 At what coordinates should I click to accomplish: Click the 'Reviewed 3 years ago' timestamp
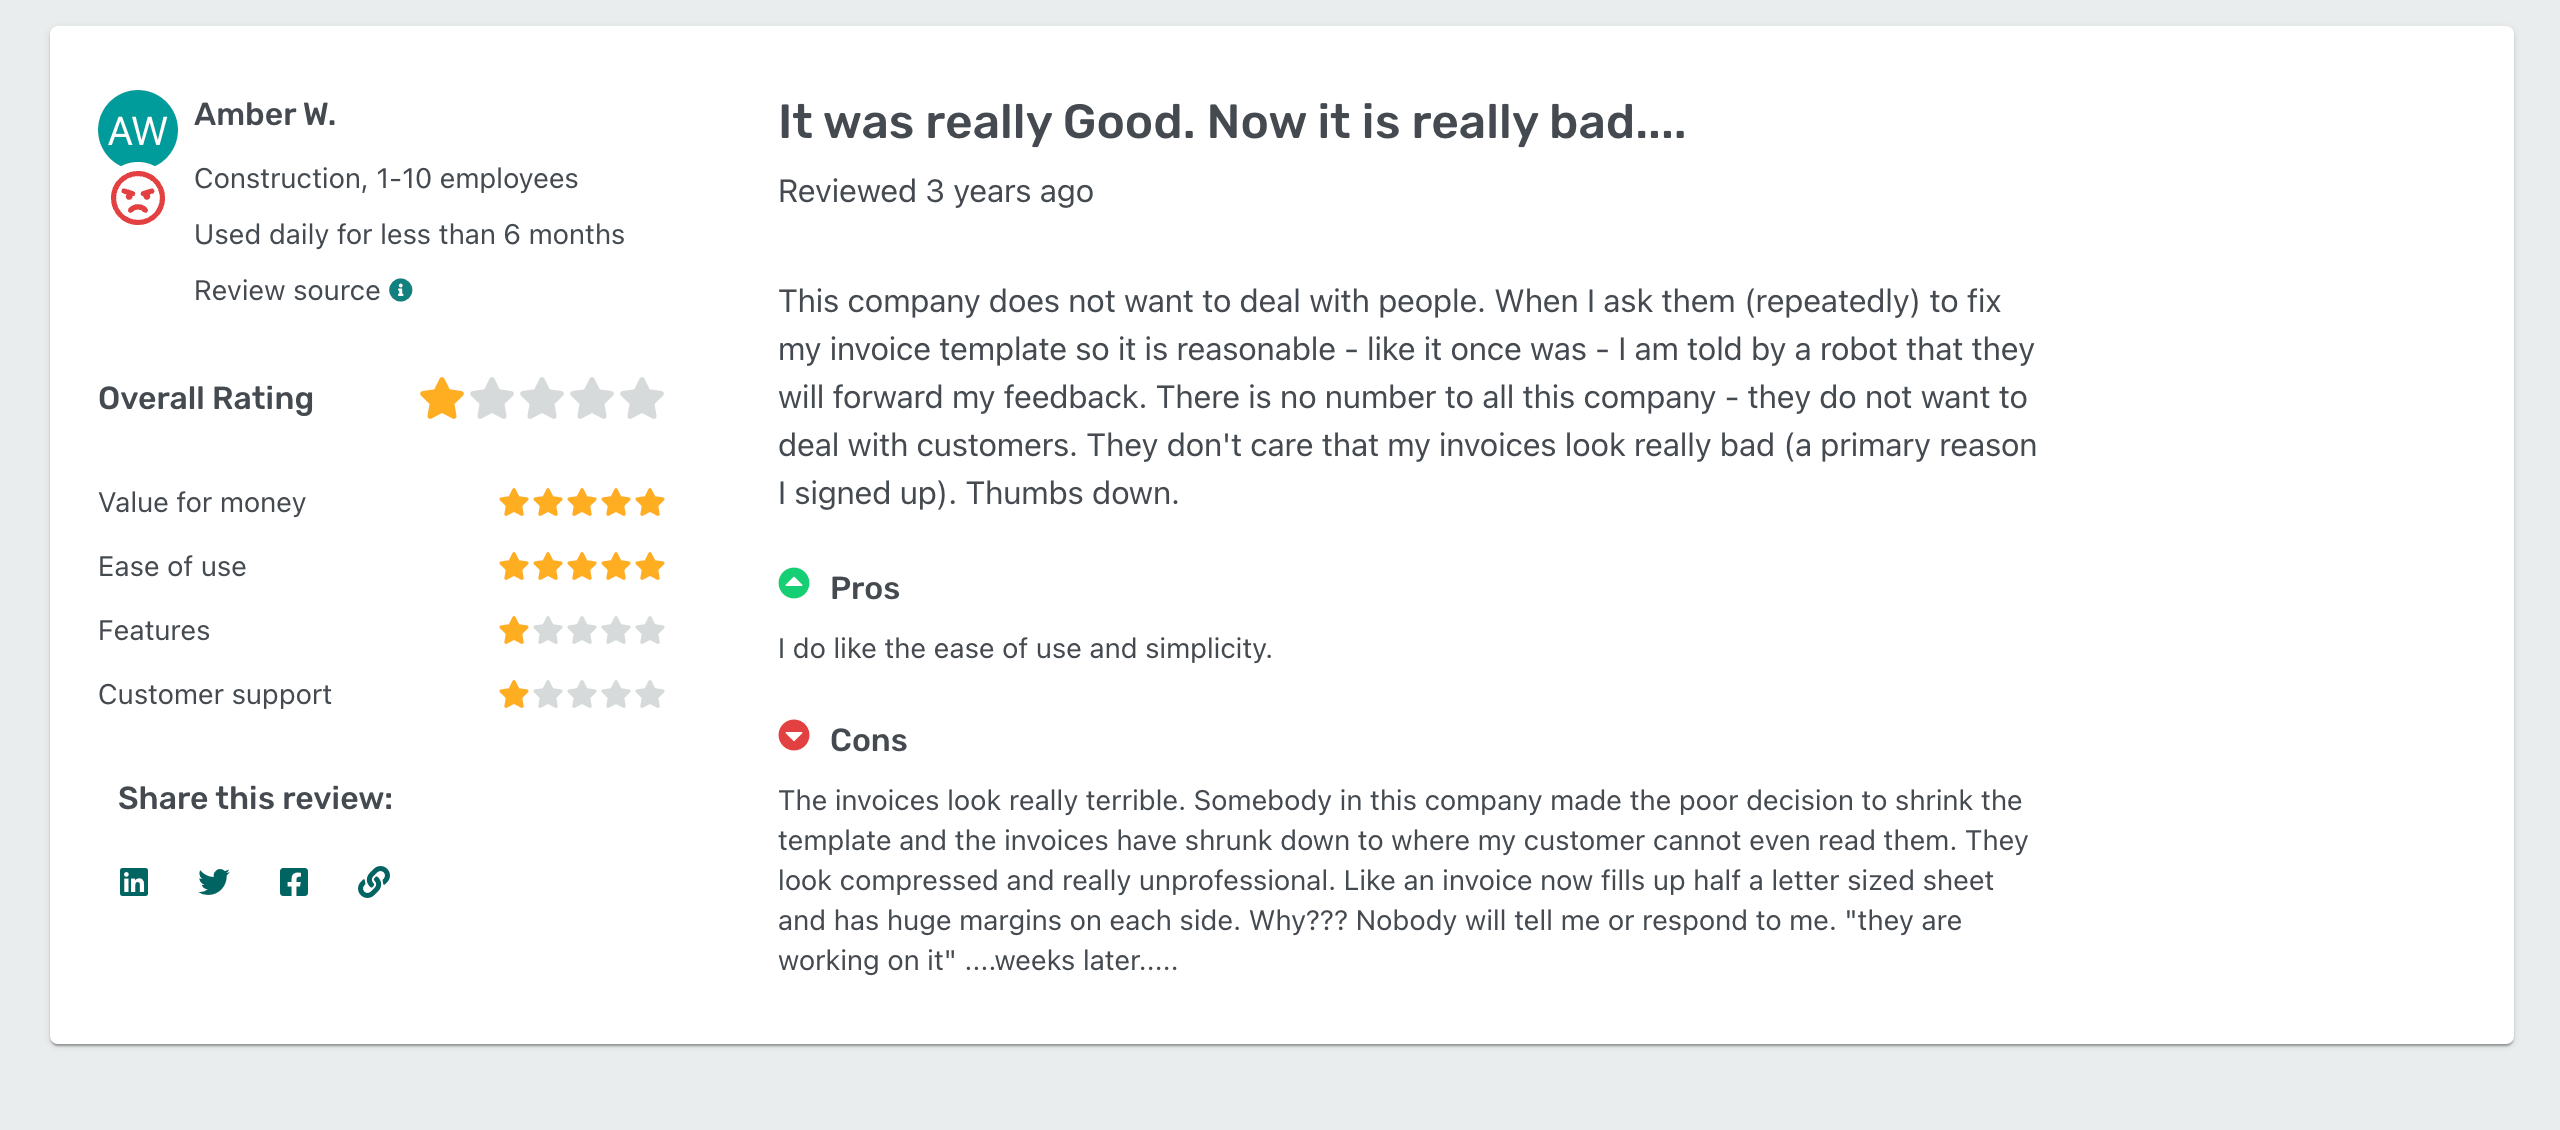pos(935,191)
